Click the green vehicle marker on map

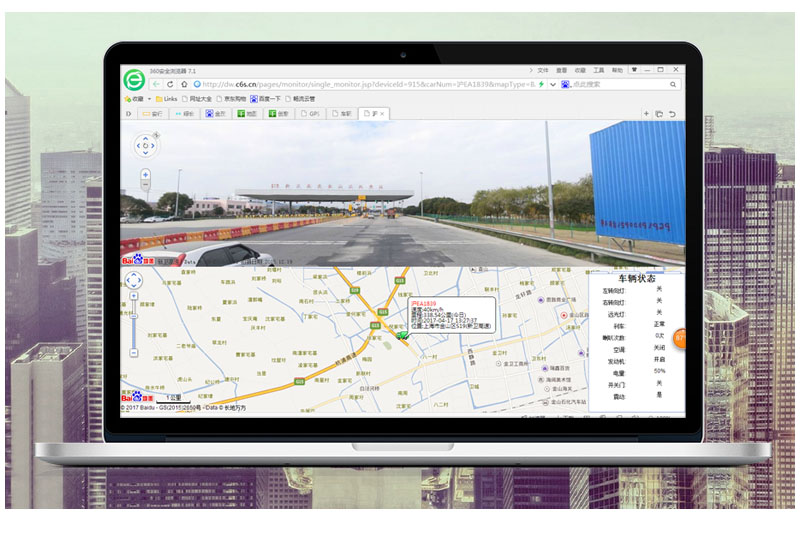coord(404,335)
